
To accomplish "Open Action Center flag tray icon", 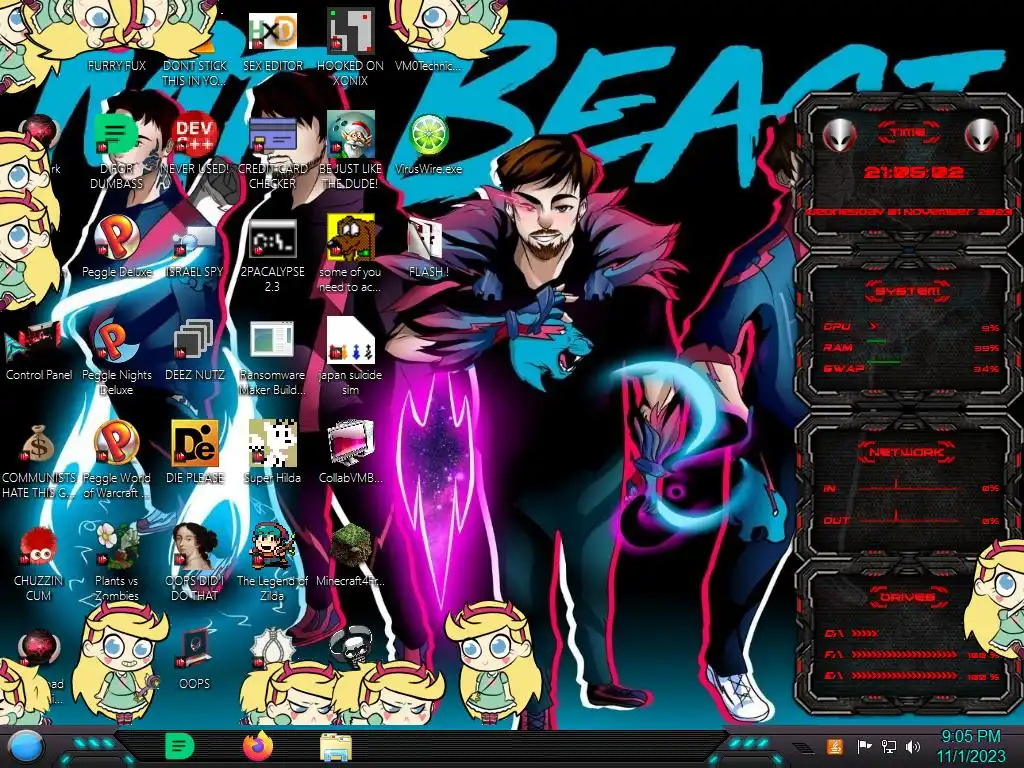I will click(x=864, y=746).
